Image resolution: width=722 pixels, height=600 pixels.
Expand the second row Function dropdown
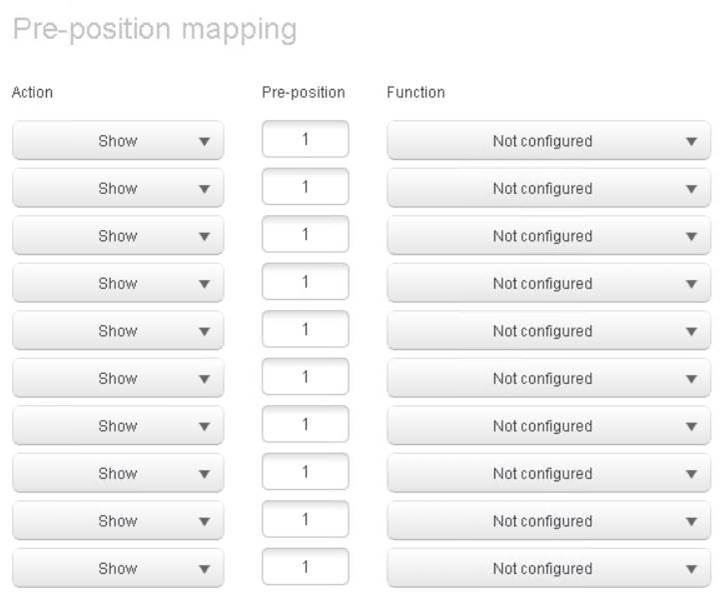coord(548,188)
